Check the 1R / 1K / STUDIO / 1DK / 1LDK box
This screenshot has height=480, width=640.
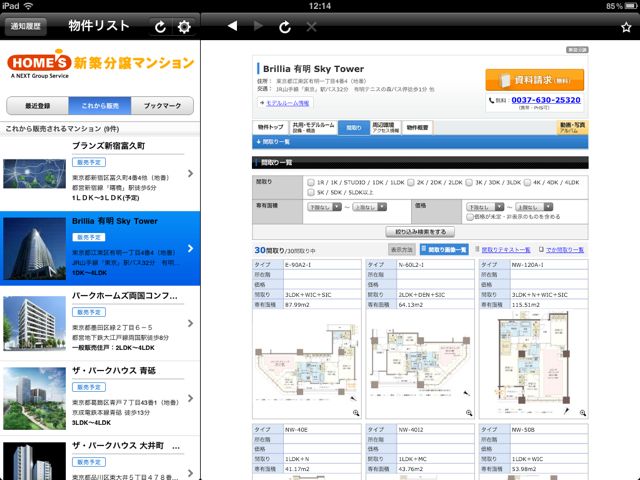(x=311, y=182)
